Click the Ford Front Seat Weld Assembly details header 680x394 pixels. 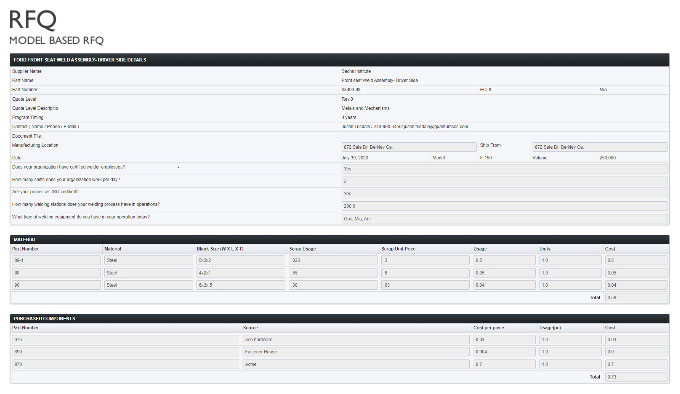point(340,60)
